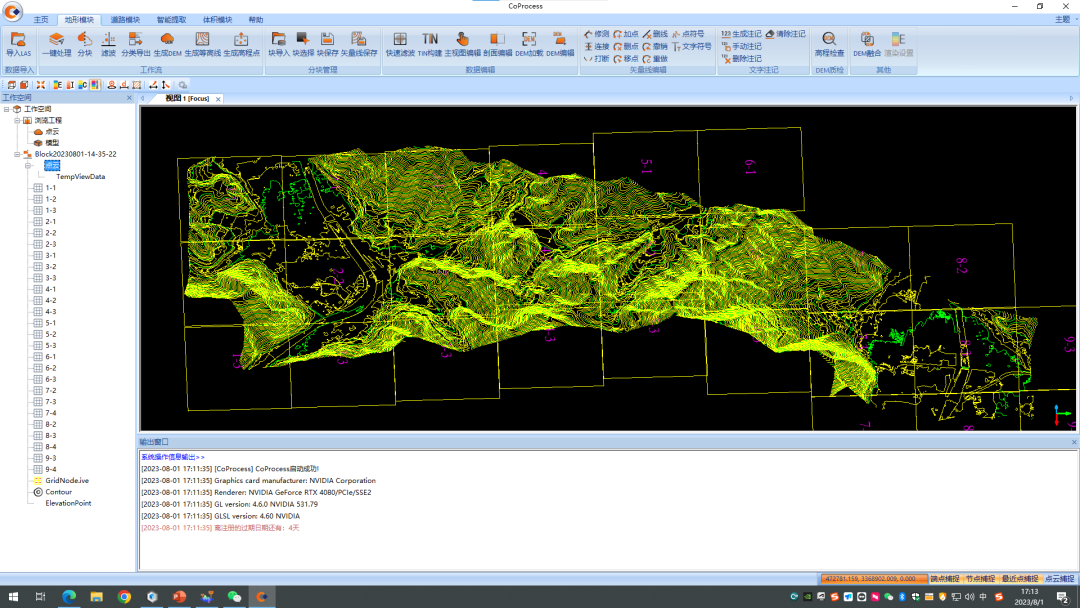This screenshot has width=1080, height=608.
Task: Collapse the 工作空间 root tree node
Action: (x=7, y=109)
